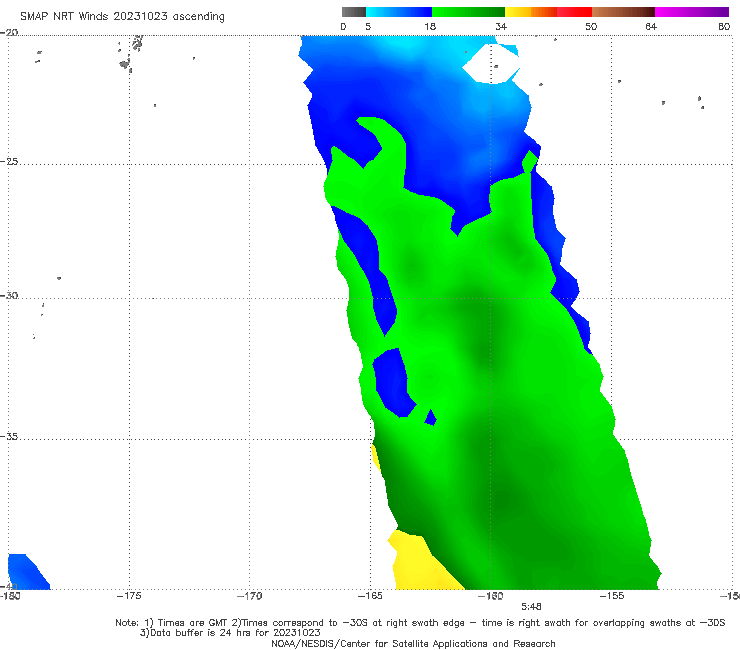Click the colorbar label "50"

591,26
